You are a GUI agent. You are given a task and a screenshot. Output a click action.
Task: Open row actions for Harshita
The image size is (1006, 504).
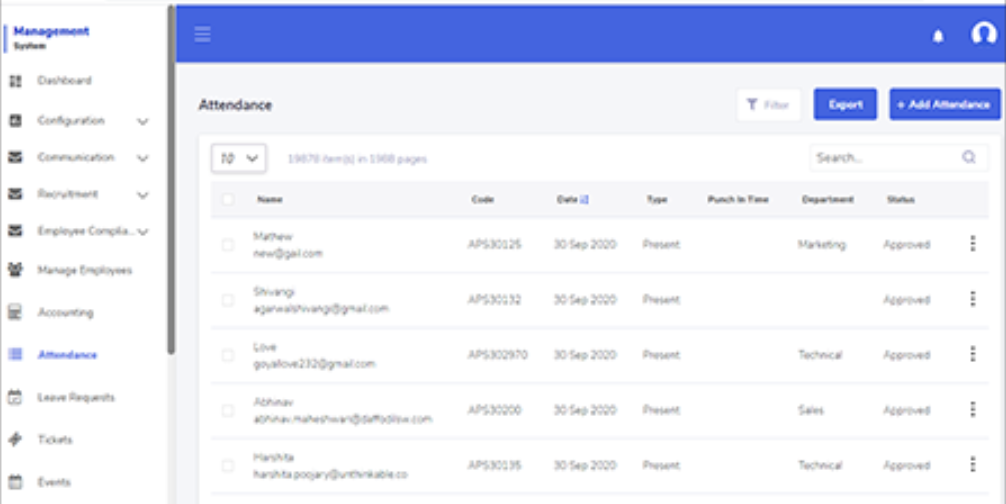click(973, 464)
